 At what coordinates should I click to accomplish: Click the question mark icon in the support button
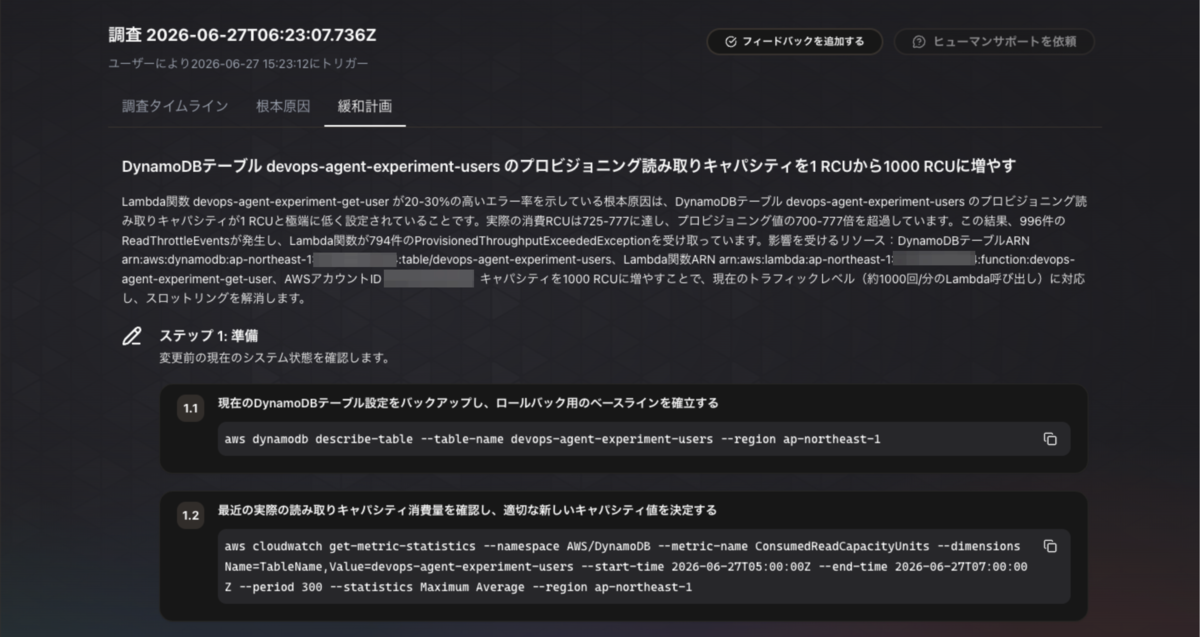[918, 42]
